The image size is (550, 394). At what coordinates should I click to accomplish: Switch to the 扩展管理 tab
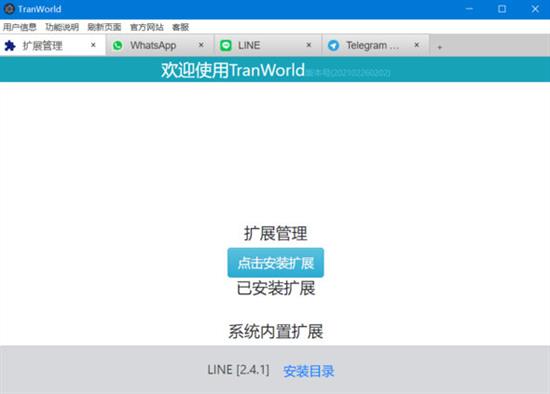click(x=53, y=45)
